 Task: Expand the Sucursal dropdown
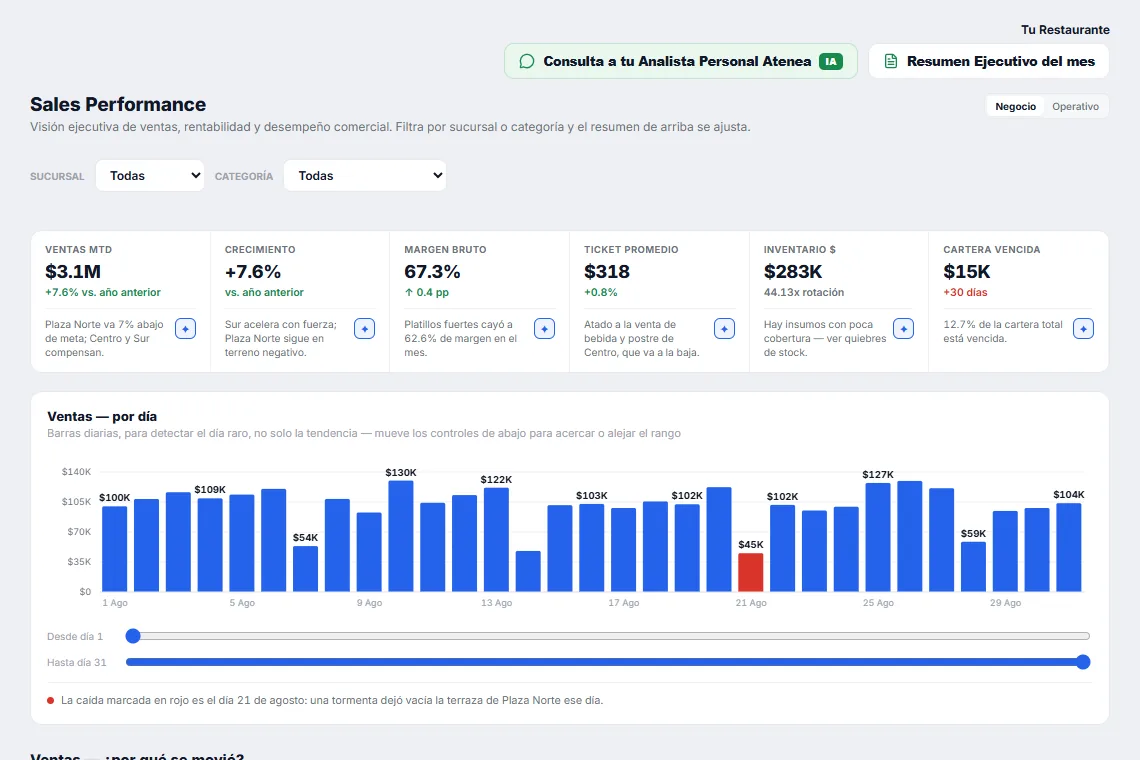pos(150,175)
